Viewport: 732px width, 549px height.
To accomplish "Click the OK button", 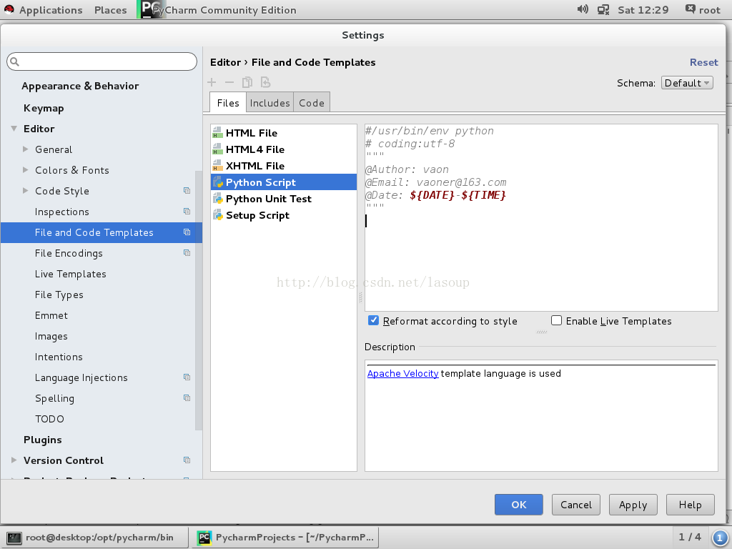I will (x=519, y=505).
